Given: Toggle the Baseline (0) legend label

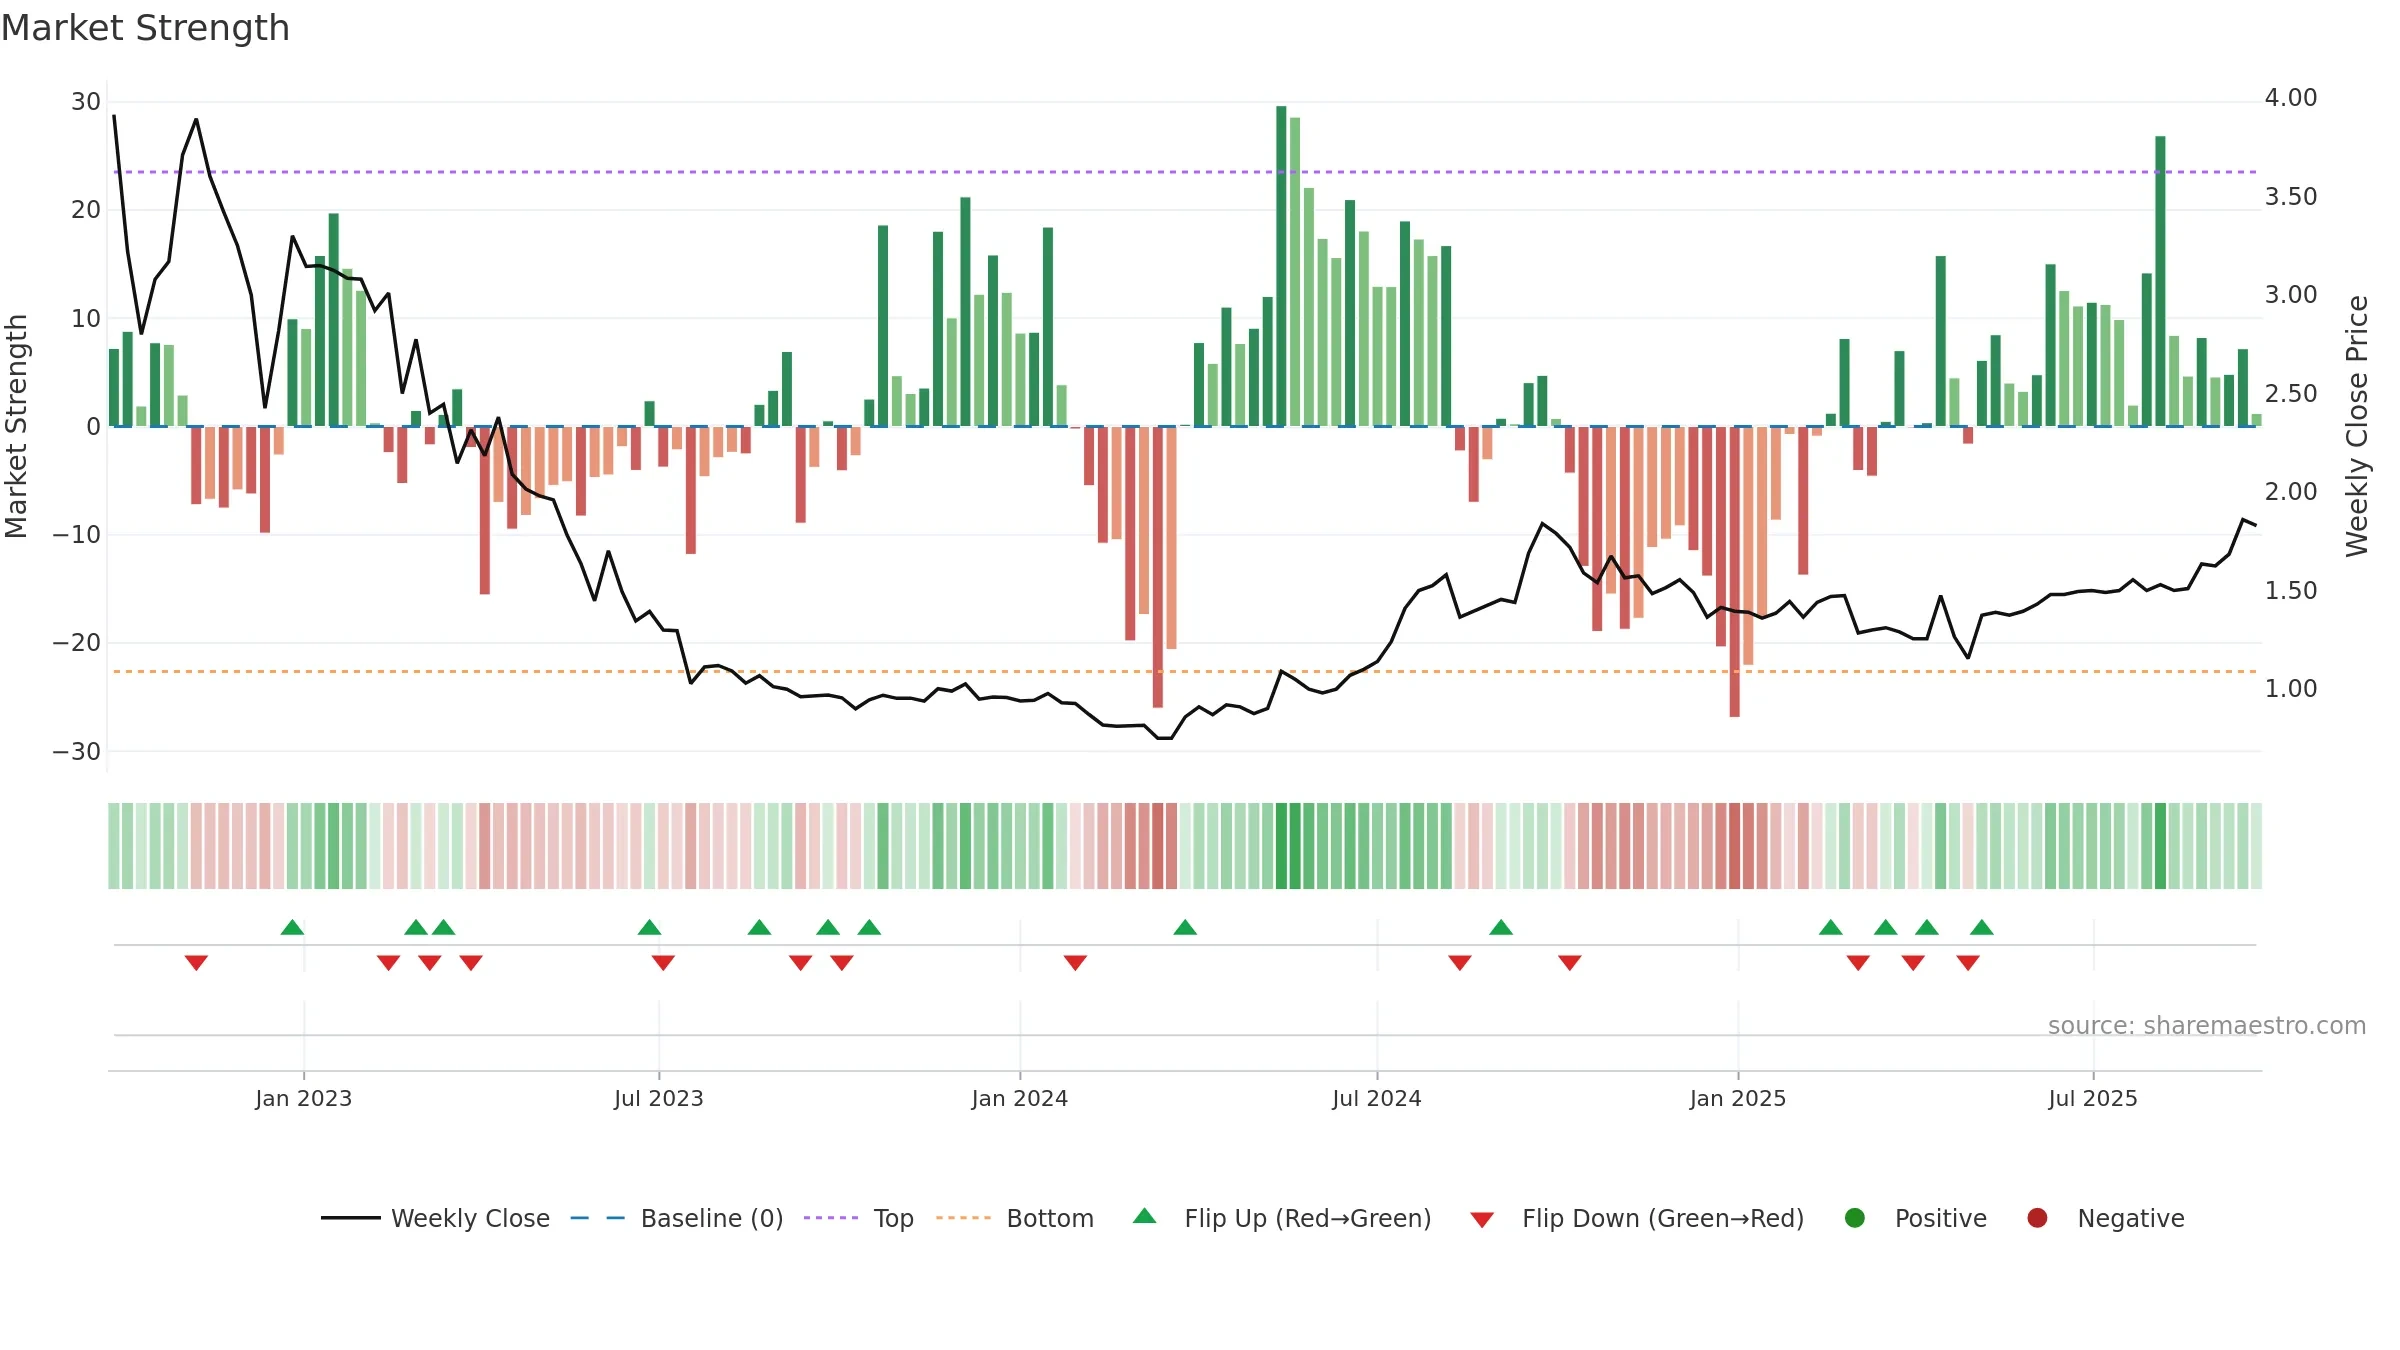Looking at the screenshot, I should click(x=712, y=1219).
